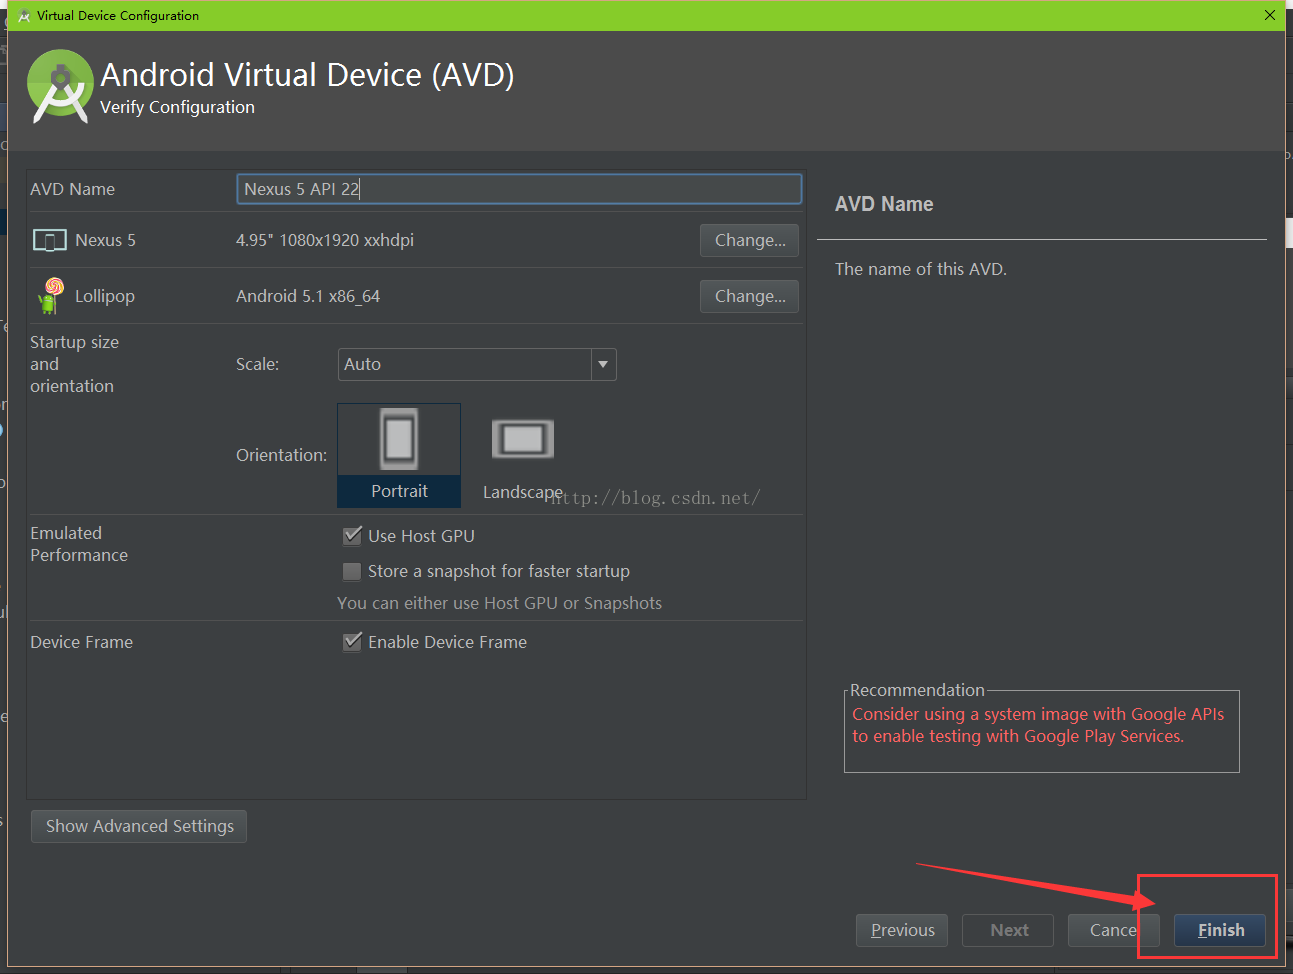
Task: Click the 'Device Frame' section label
Action: click(81, 642)
